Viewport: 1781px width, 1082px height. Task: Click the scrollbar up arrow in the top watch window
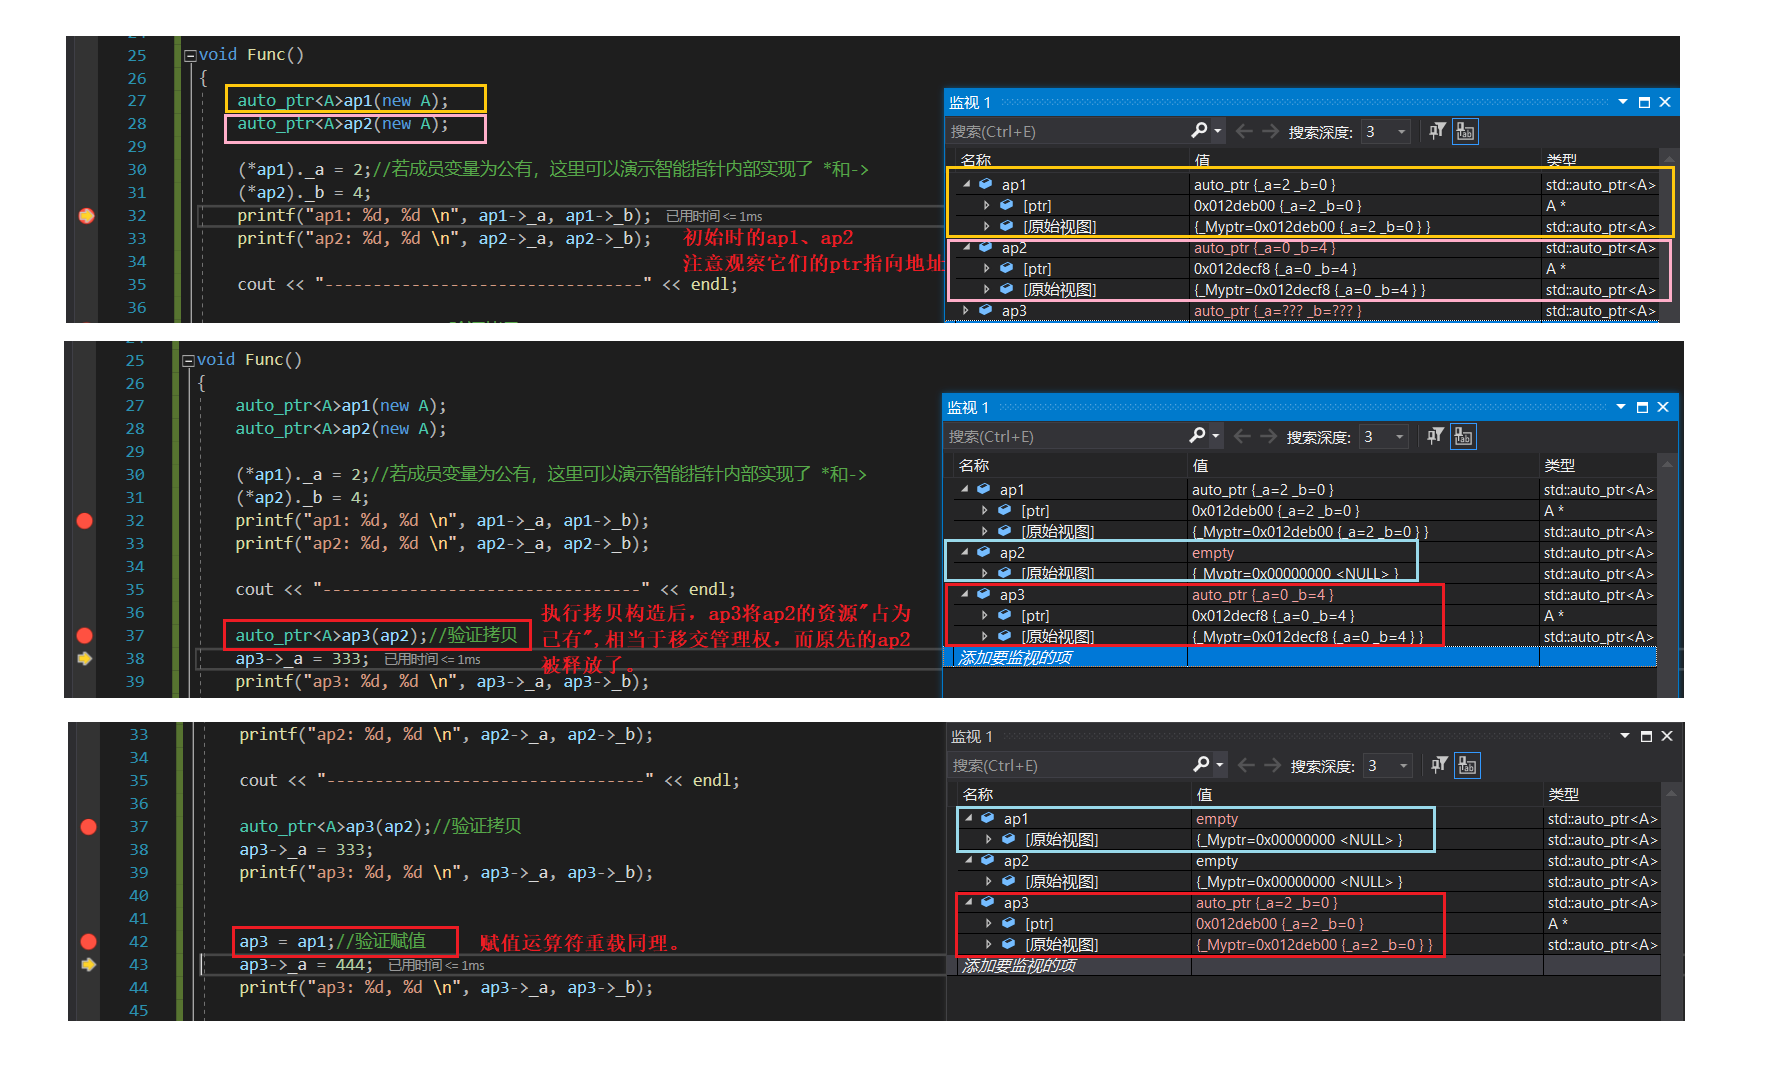[1668, 160]
